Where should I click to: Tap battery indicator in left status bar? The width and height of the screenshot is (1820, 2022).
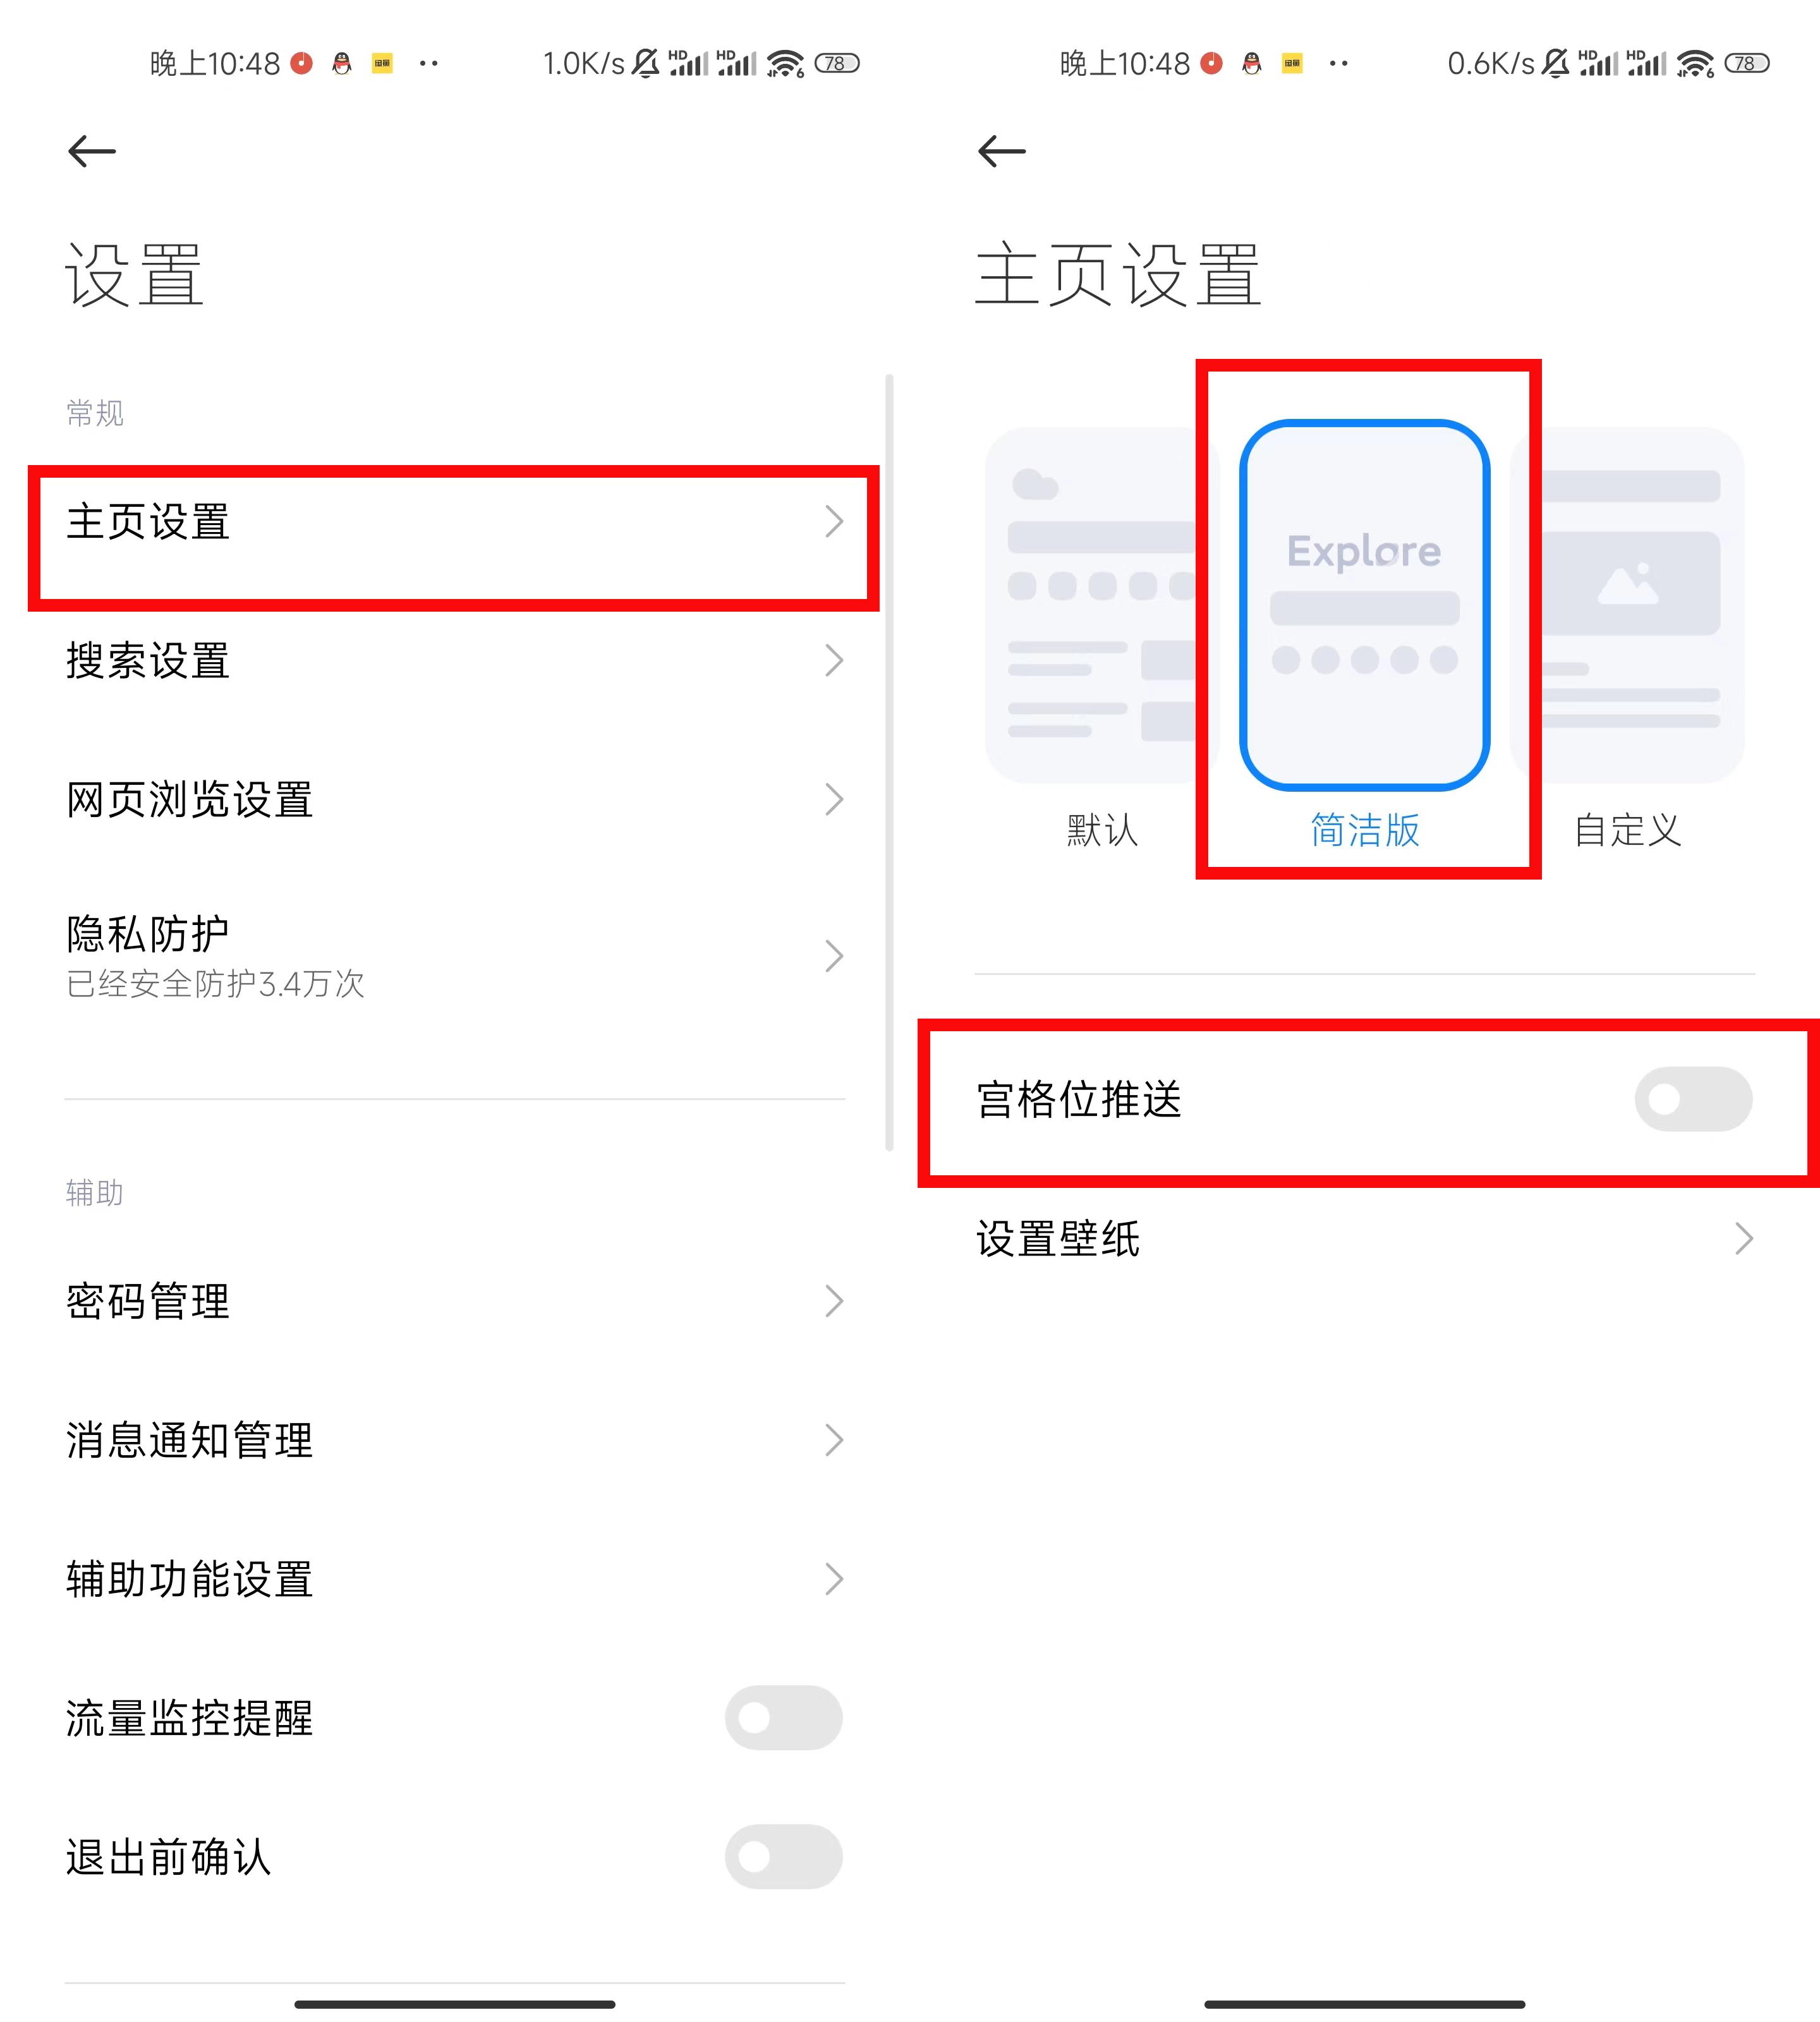coord(837,64)
